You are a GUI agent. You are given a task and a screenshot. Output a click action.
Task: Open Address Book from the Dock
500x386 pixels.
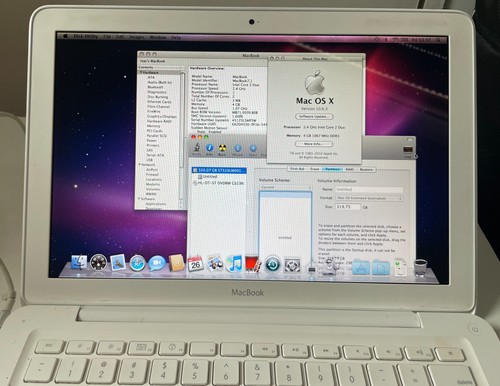tap(176, 263)
